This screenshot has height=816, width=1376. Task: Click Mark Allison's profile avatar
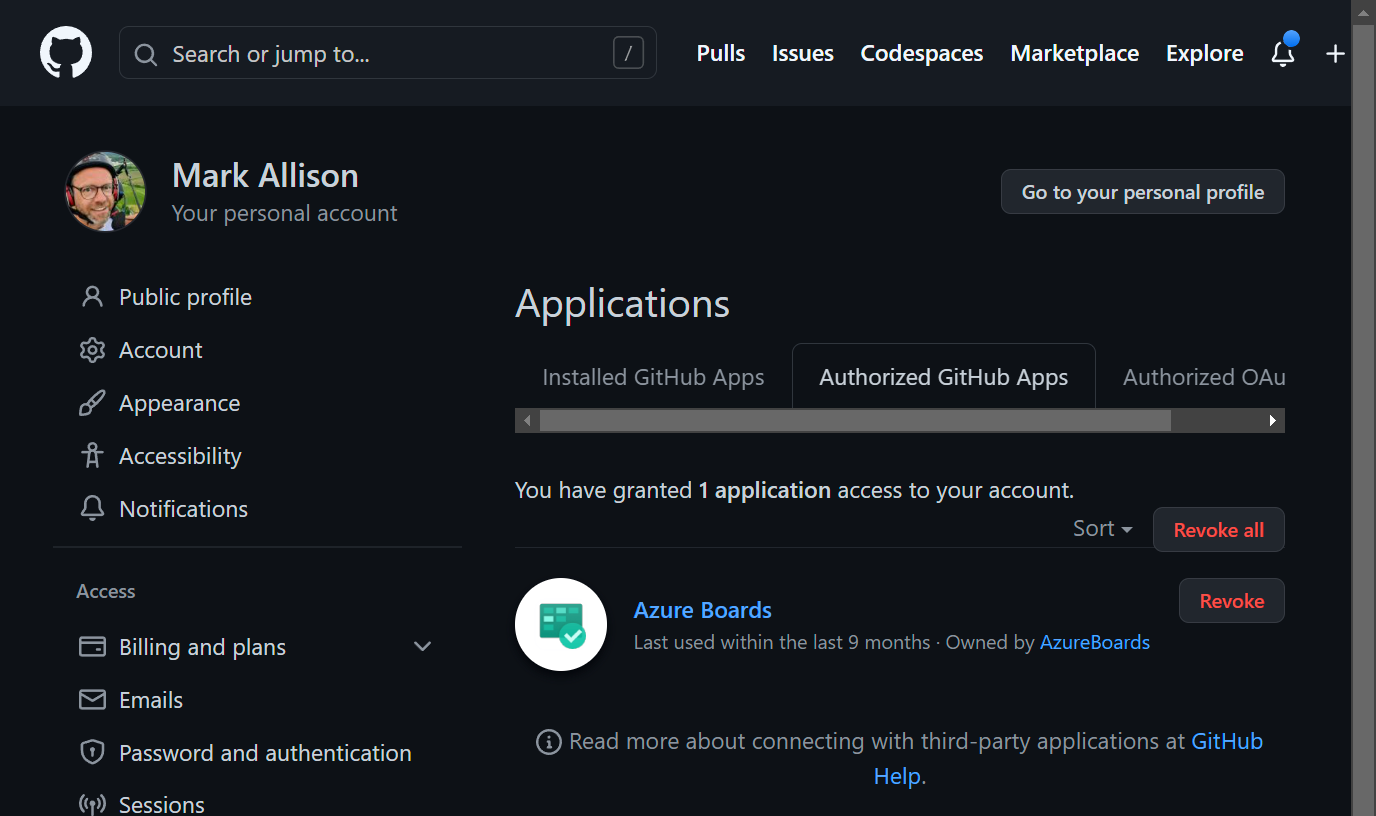click(x=106, y=191)
